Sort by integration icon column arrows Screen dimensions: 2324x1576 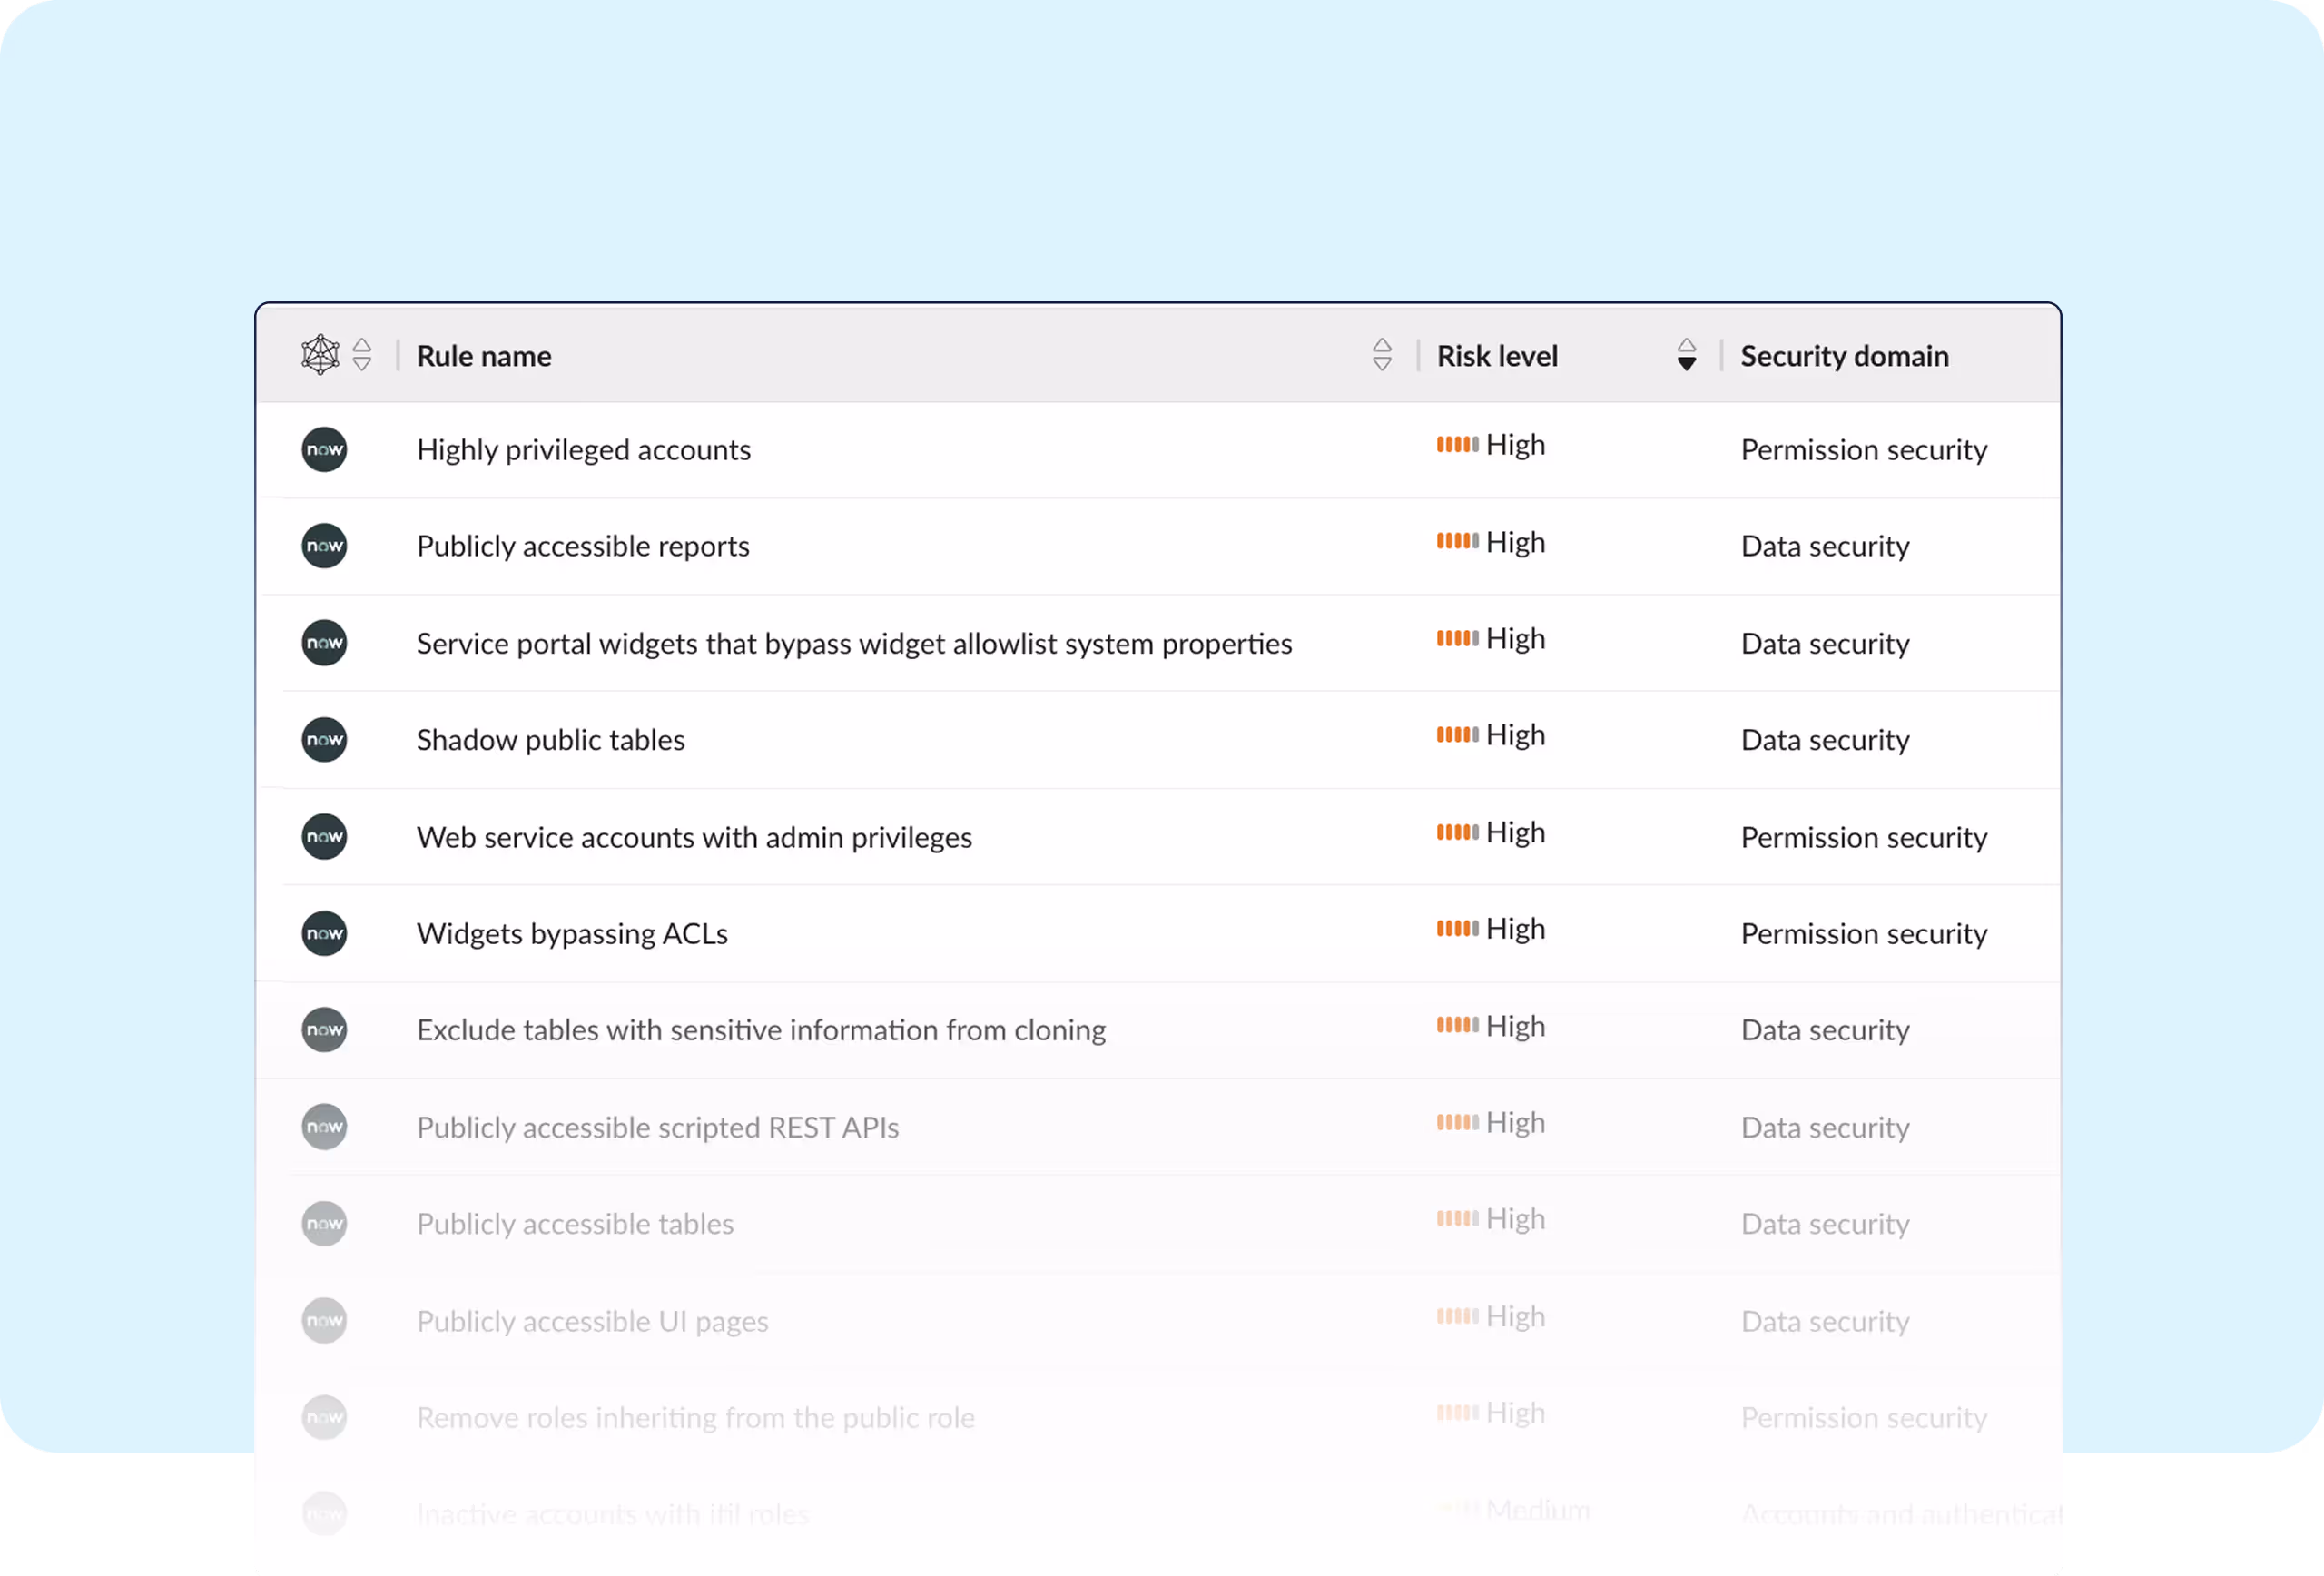[x=362, y=355]
